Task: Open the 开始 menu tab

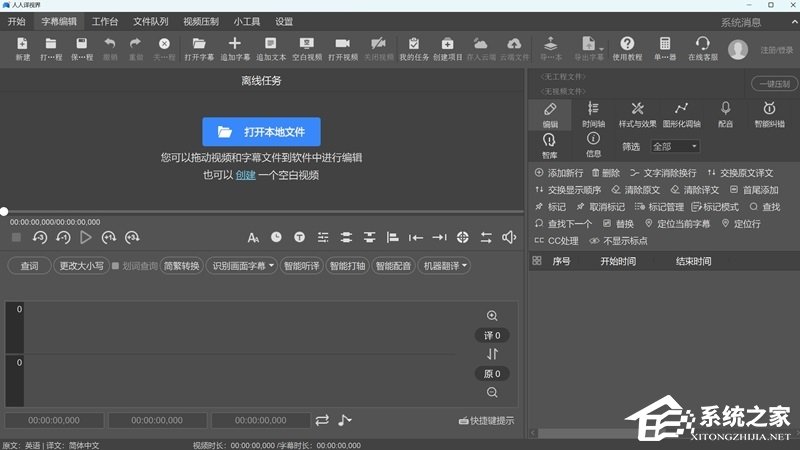Action: pyautogui.click(x=16, y=21)
